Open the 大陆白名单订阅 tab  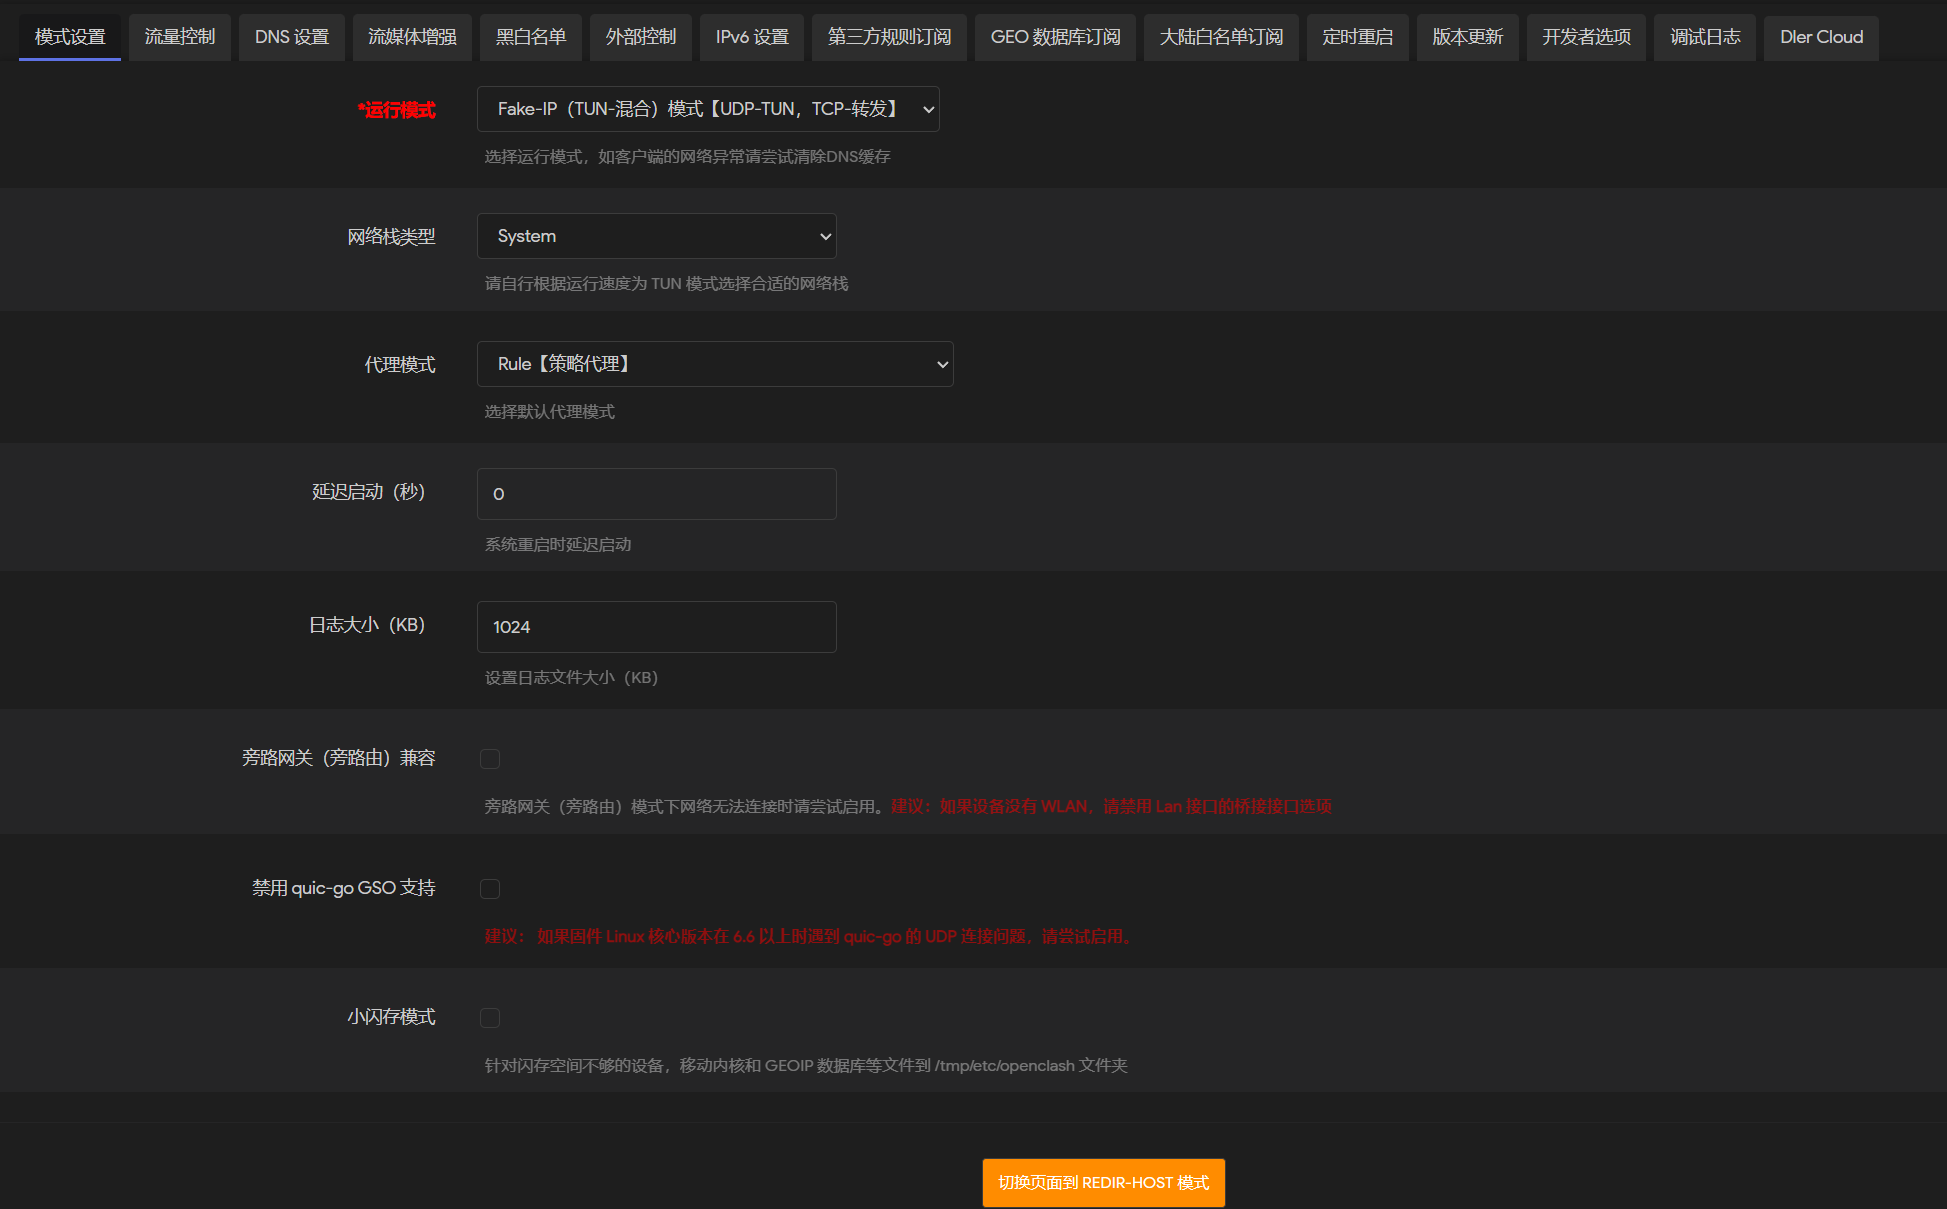pos(1221,37)
